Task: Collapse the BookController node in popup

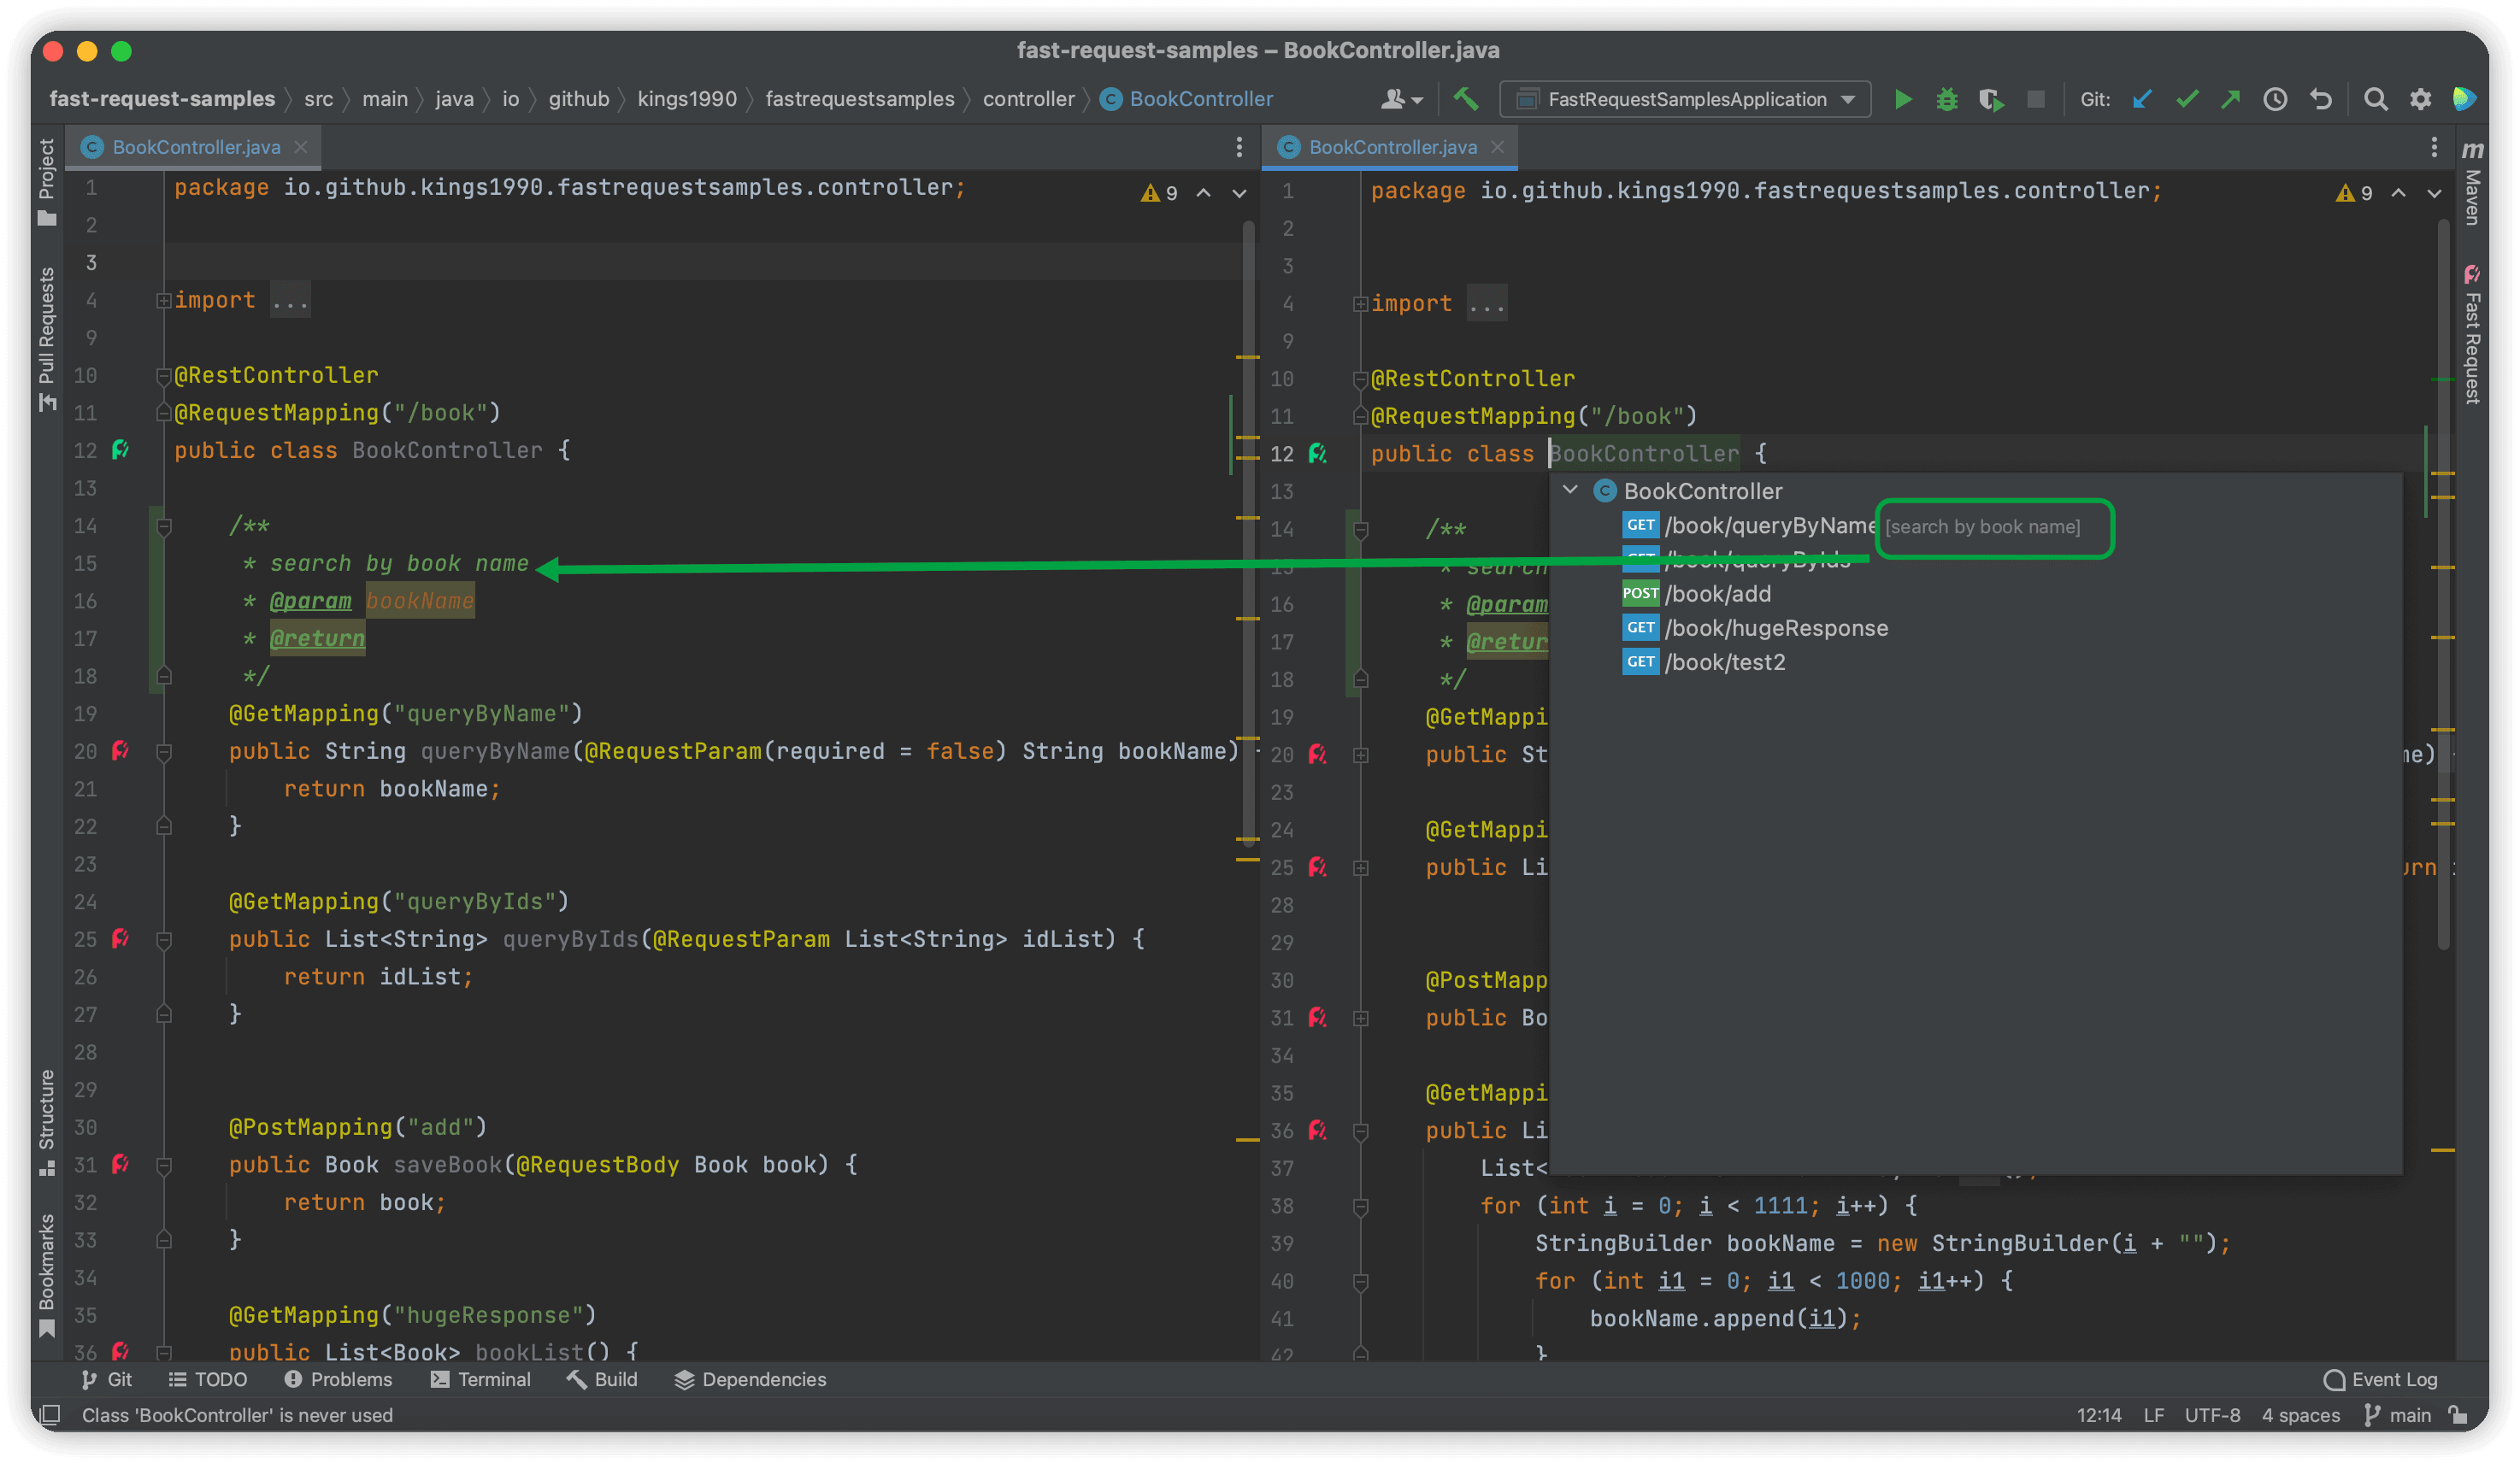Action: [1570, 490]
